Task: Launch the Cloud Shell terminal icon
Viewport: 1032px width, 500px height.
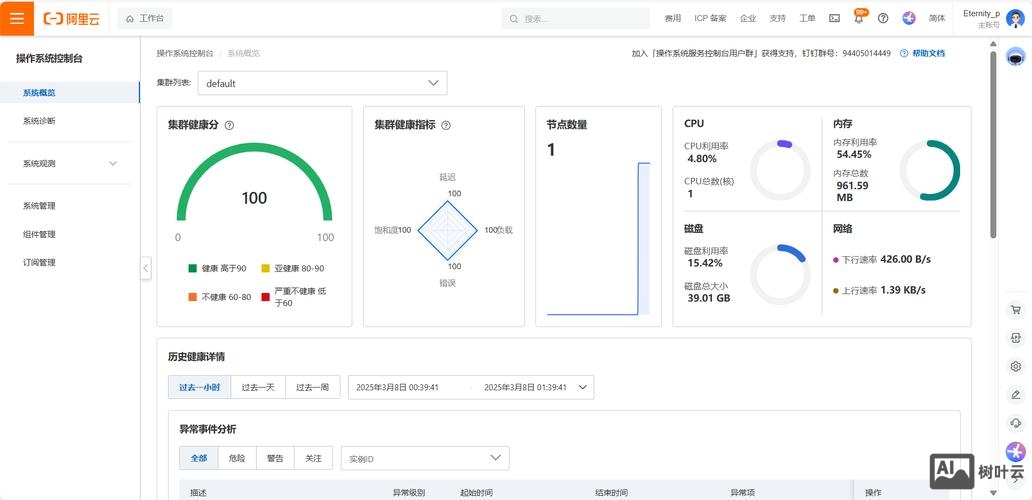Action: 834,18
